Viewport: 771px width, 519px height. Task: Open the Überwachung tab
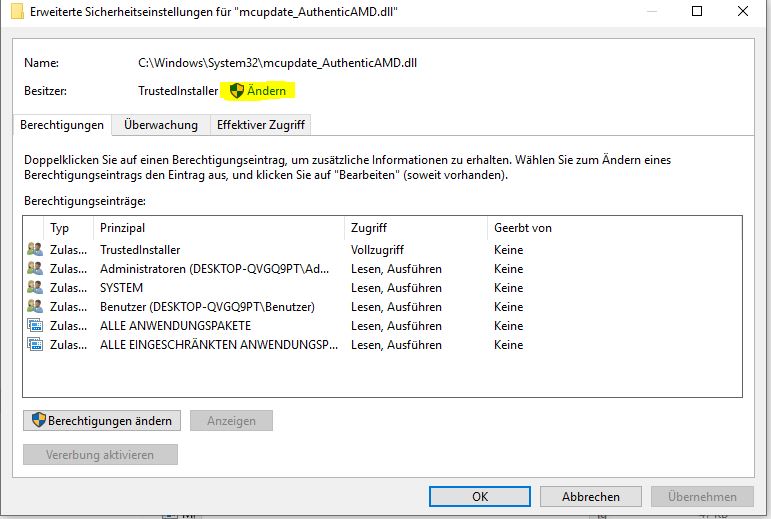(161, 125)
